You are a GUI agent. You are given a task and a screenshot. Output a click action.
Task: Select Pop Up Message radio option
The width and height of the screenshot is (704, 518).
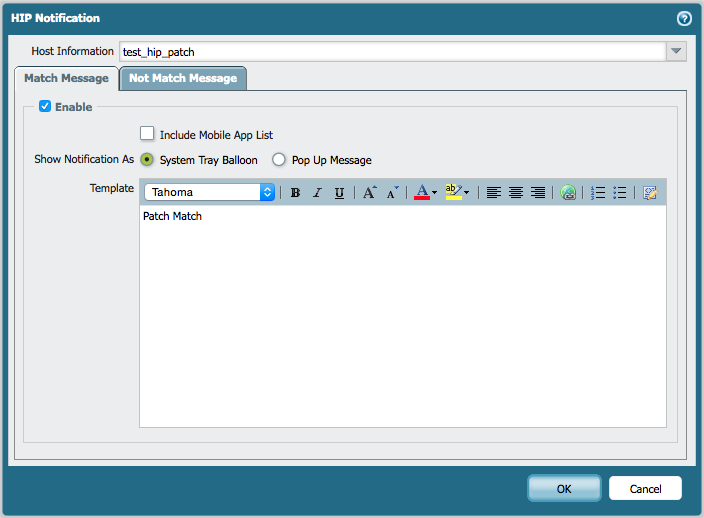(x=279, y=160)
